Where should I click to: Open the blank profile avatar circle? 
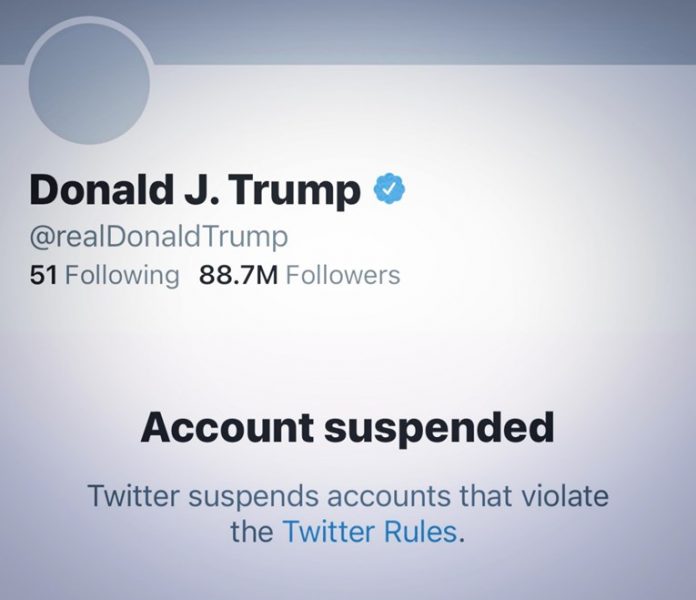90,84
